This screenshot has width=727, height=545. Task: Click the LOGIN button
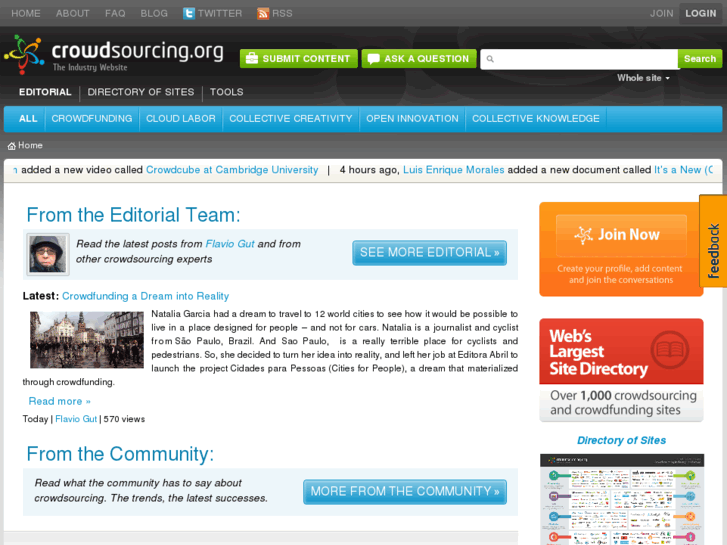(701, 13)
